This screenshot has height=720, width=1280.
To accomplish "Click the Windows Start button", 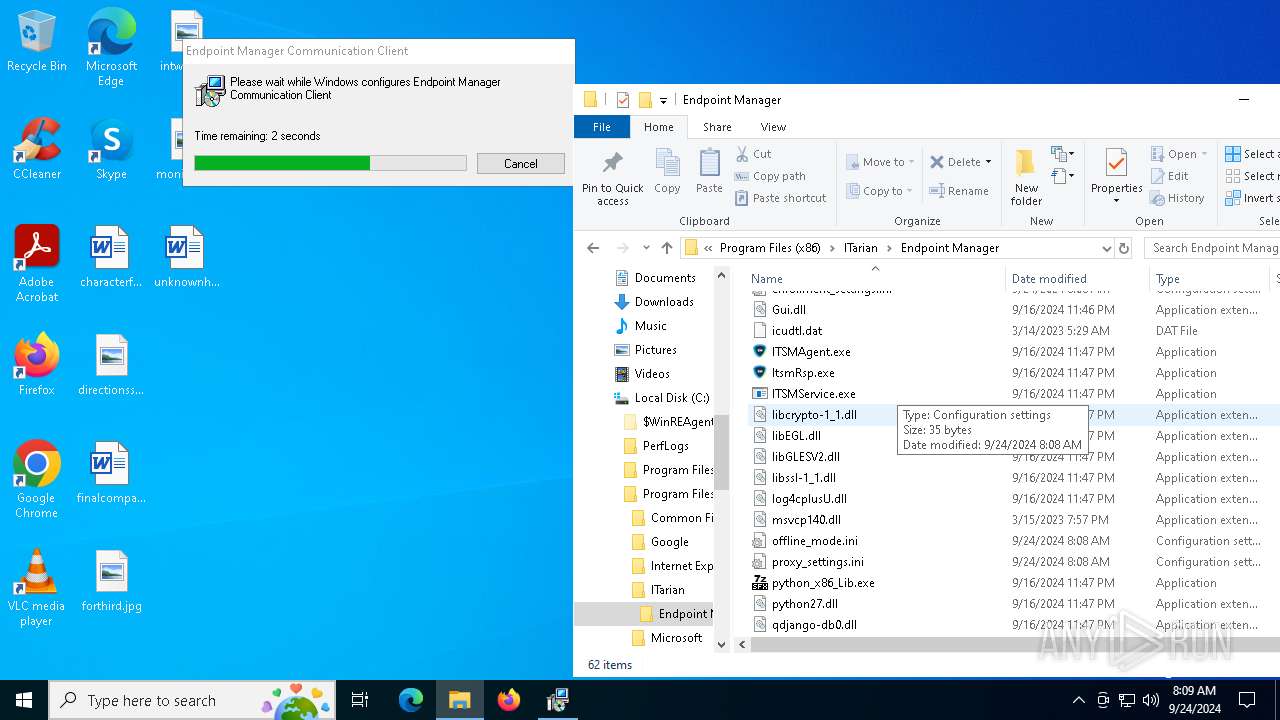I will coord(24,700).
